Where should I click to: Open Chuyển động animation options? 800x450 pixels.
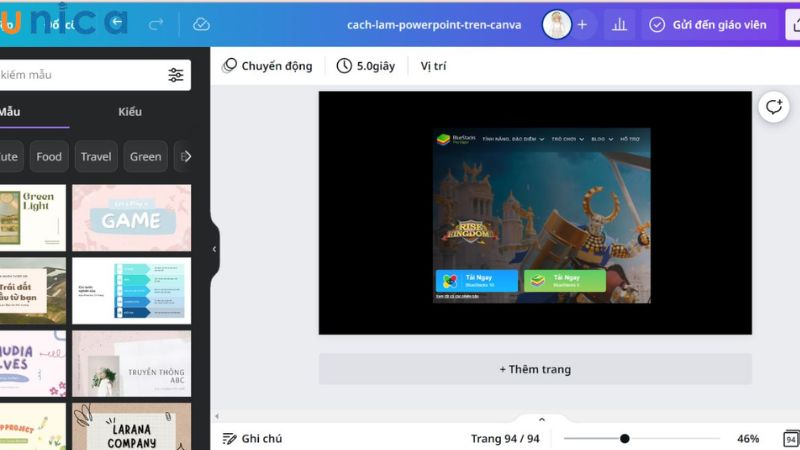click(267, 66)
